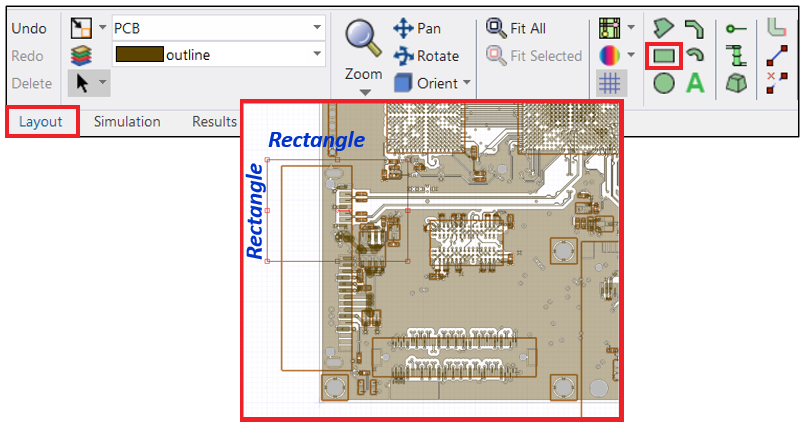Select the Rectangle drawing tool
810x437 pixels.
[664, 56]
